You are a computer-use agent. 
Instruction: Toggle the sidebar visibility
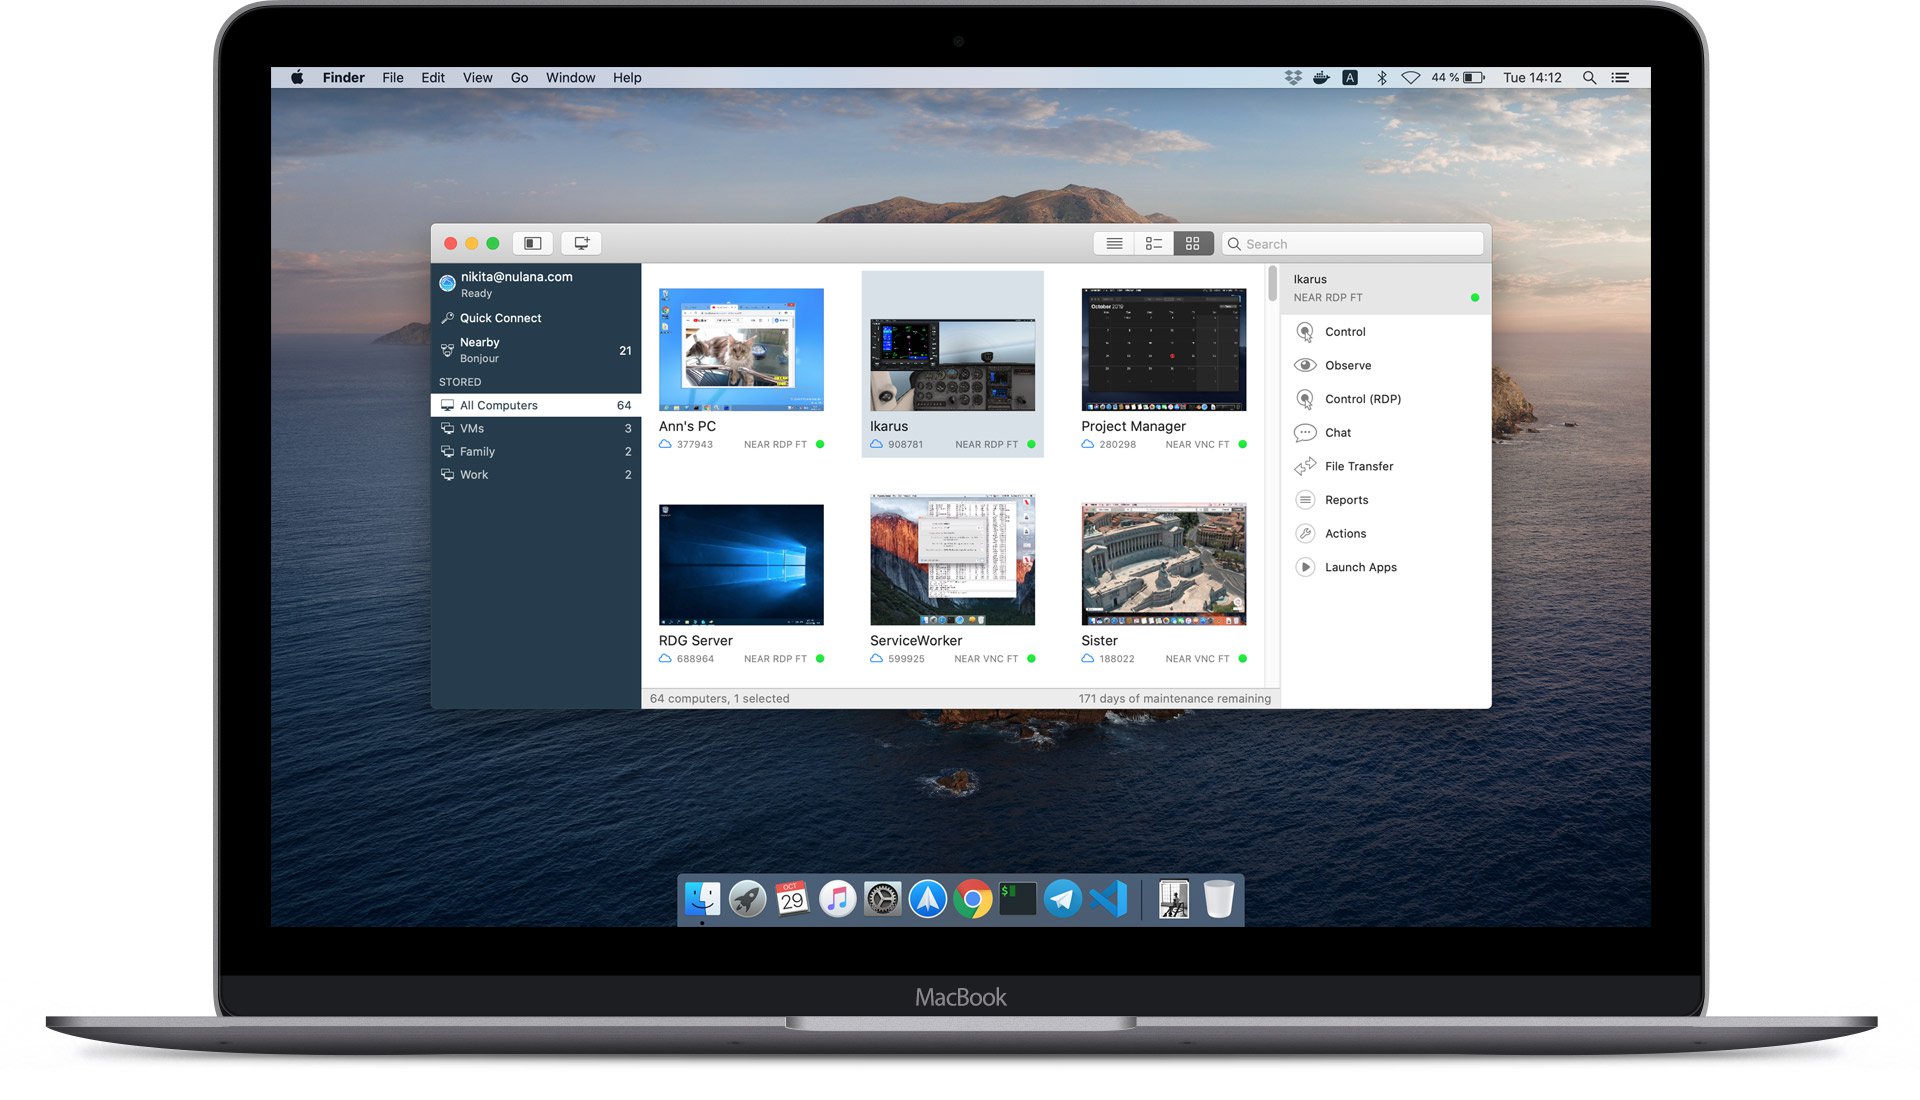[532, 242]
